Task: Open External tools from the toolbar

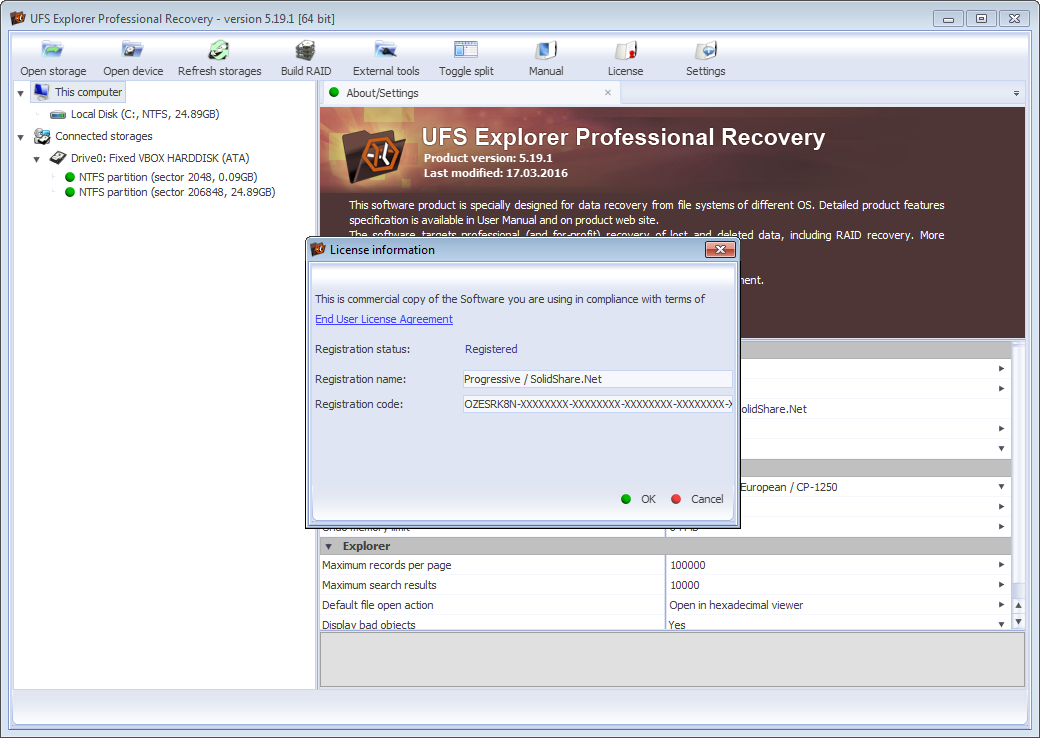Action: pos(386,50)
